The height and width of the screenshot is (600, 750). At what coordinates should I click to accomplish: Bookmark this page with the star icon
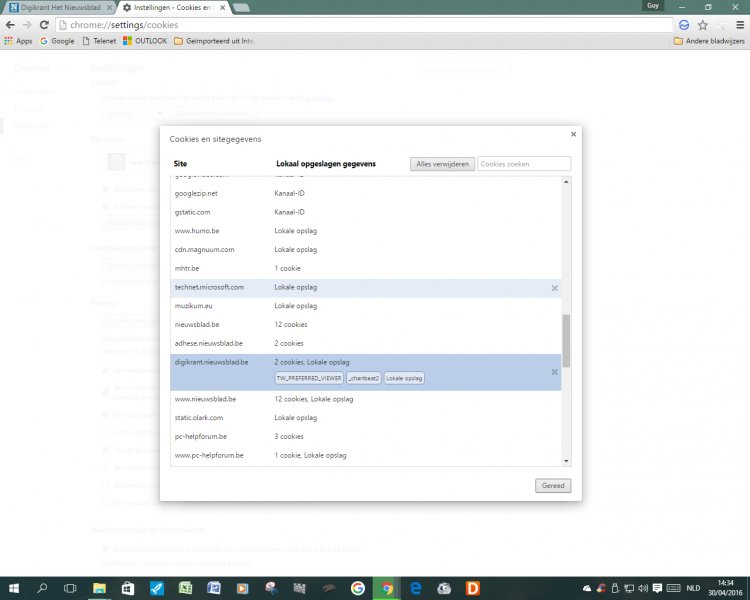tap(702, 25)
